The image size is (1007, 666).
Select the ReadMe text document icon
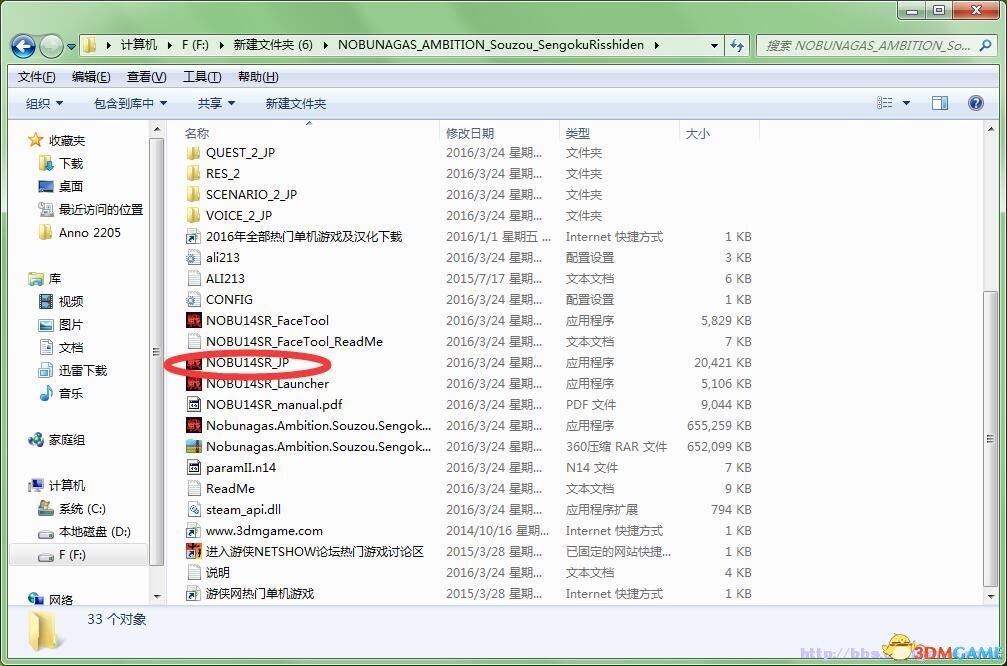click(193, 489)
